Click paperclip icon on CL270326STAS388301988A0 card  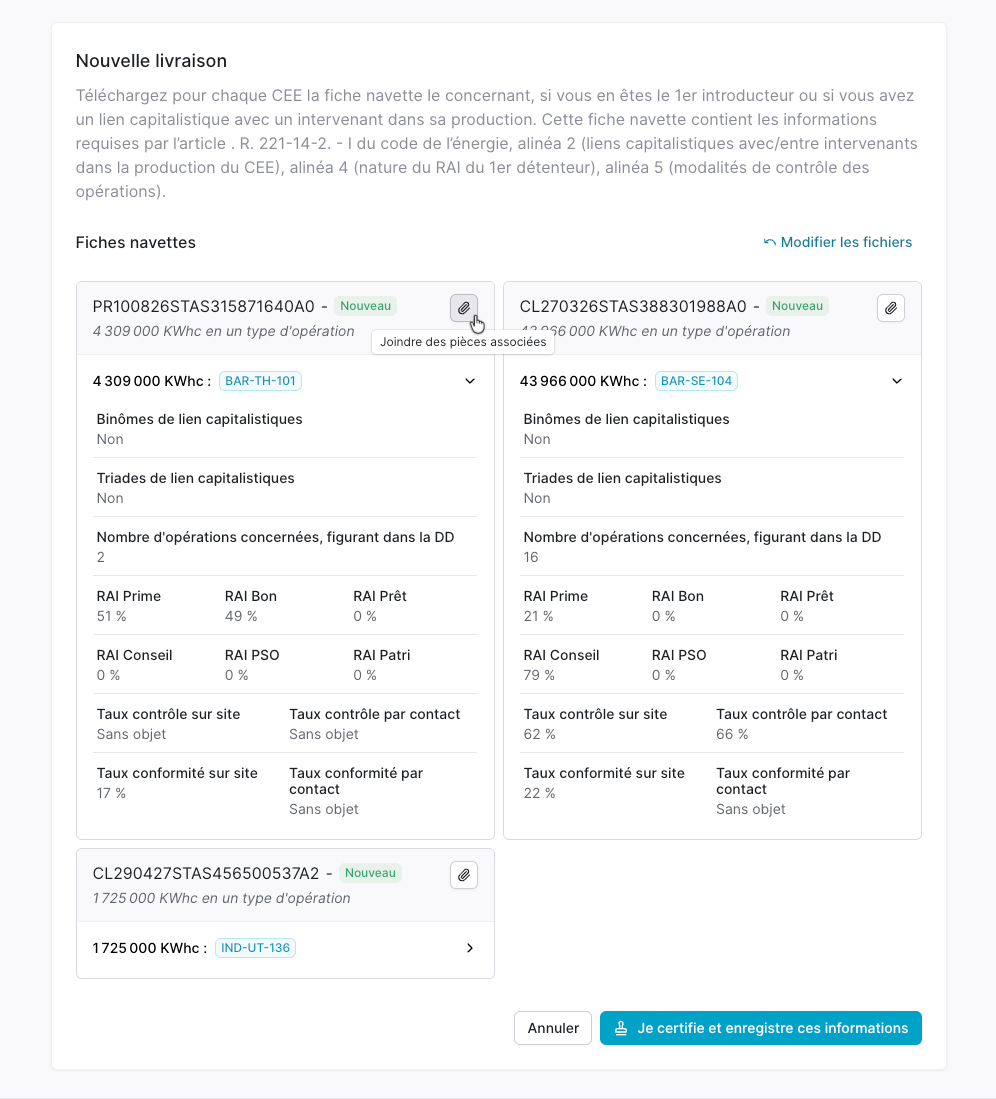point(890,308)
